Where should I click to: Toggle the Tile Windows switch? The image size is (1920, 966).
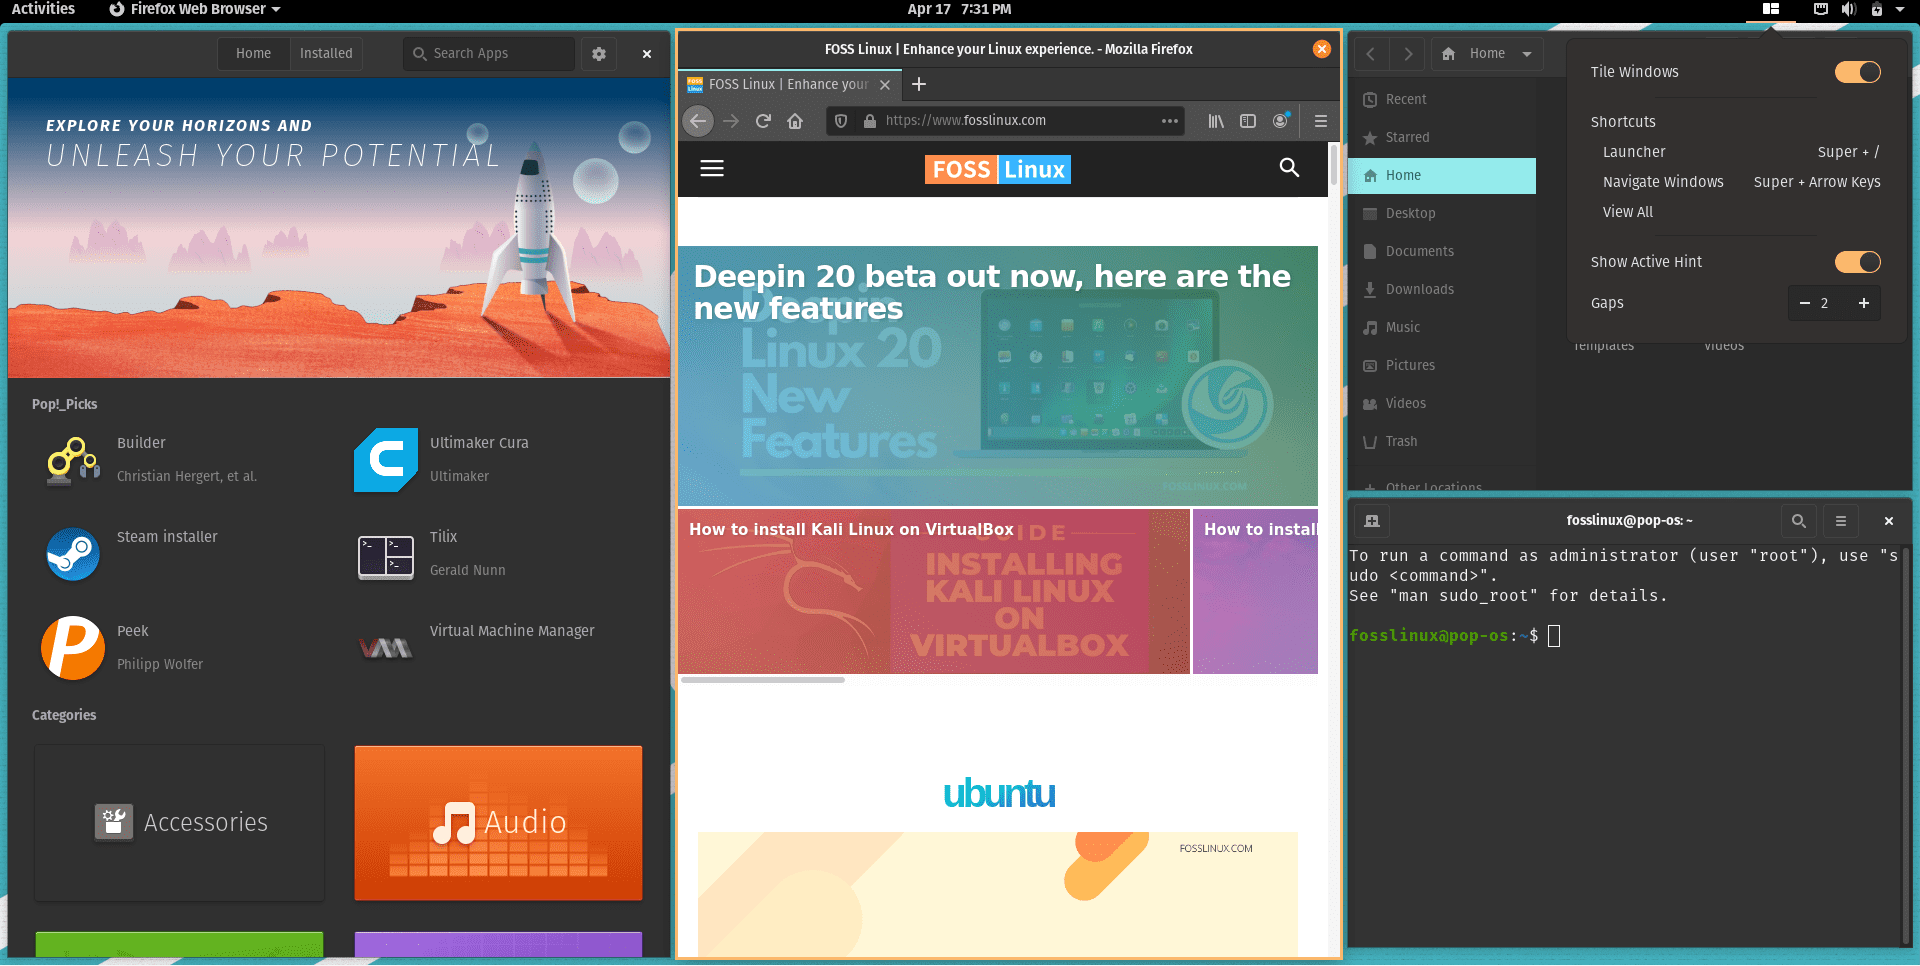tap(1857, 72)
